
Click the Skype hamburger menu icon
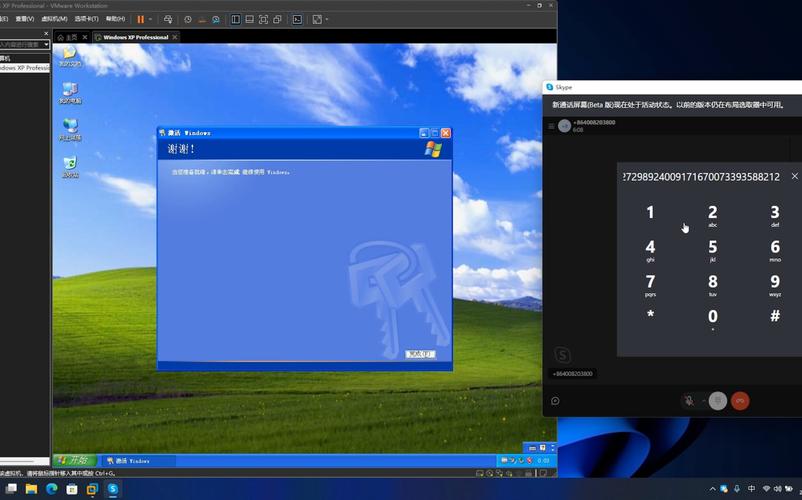pyautogui.click(x=551, y=126)
